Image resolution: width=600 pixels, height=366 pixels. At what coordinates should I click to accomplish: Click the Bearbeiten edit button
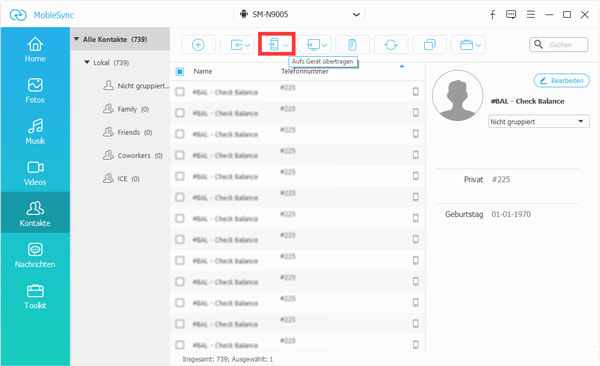561,80
